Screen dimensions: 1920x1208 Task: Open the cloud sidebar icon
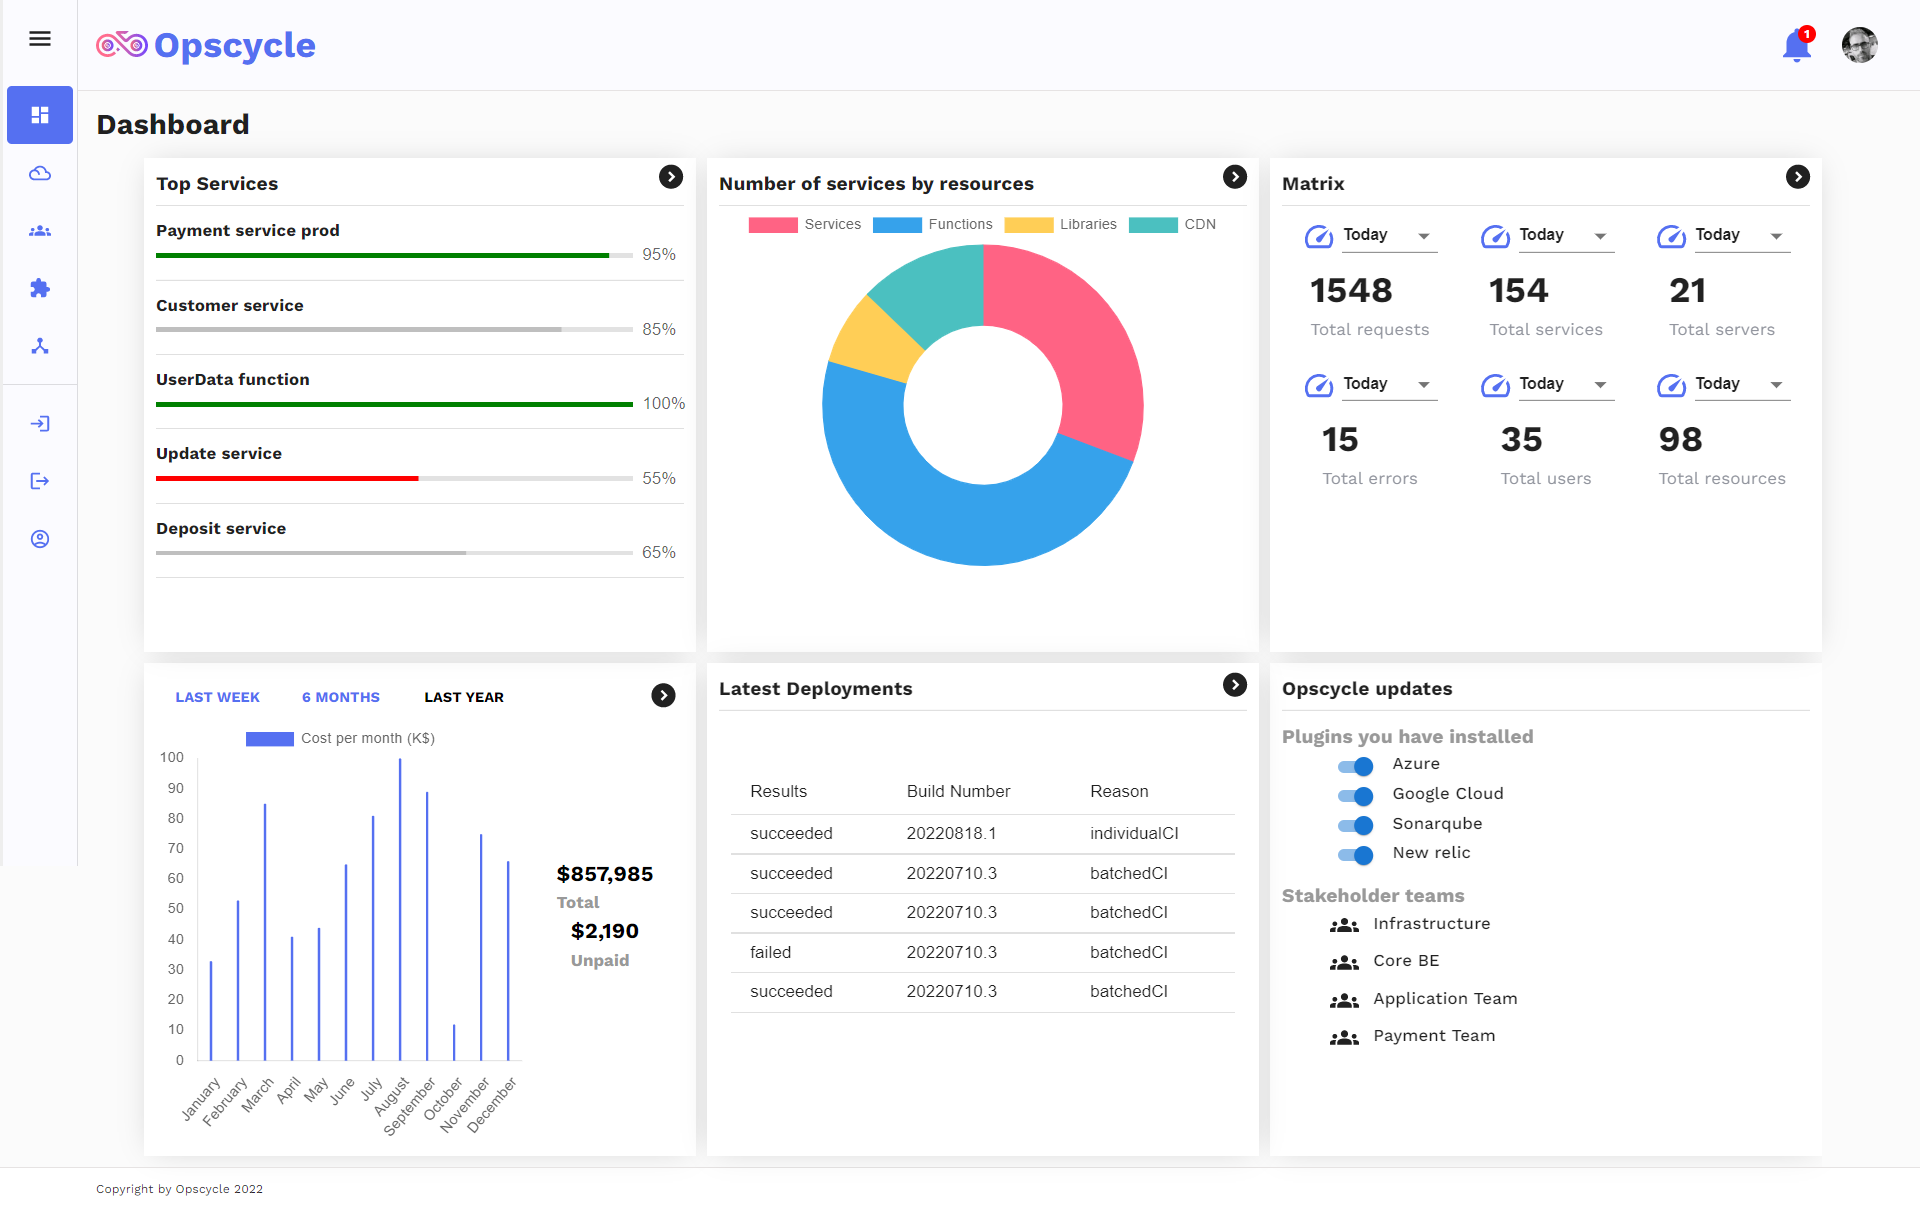[40, 174]
